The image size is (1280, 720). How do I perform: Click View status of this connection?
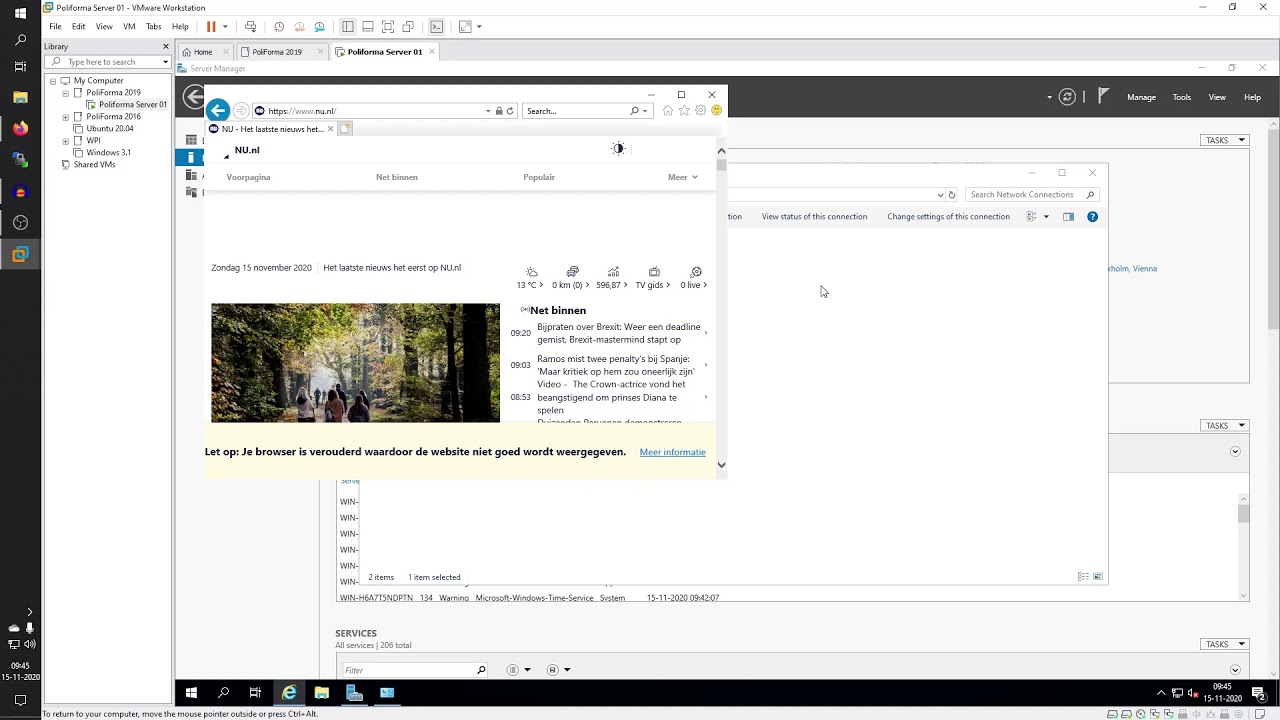coord(814,217)
